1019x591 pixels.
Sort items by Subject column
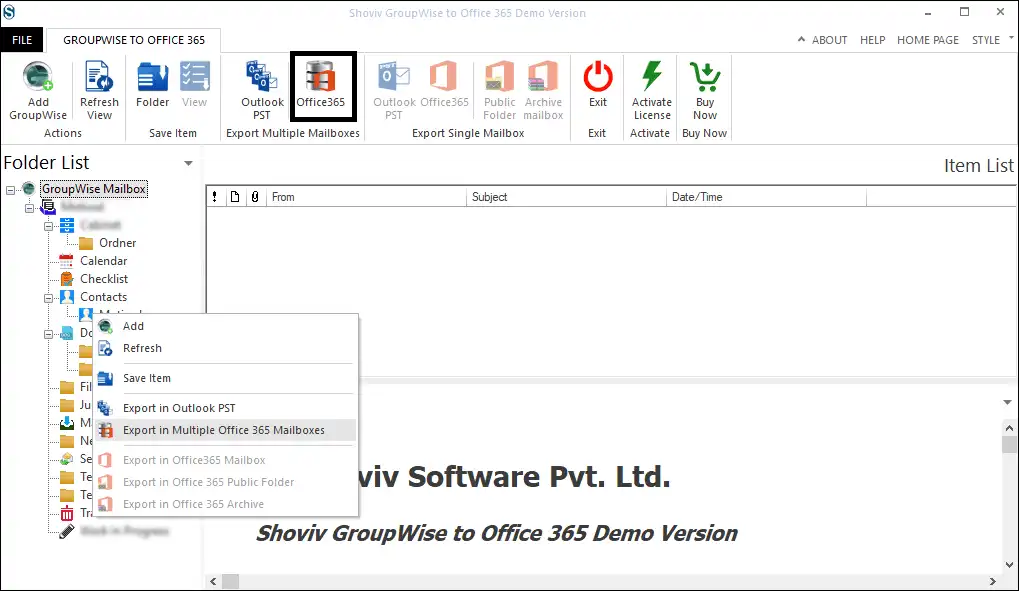(566, 197)
